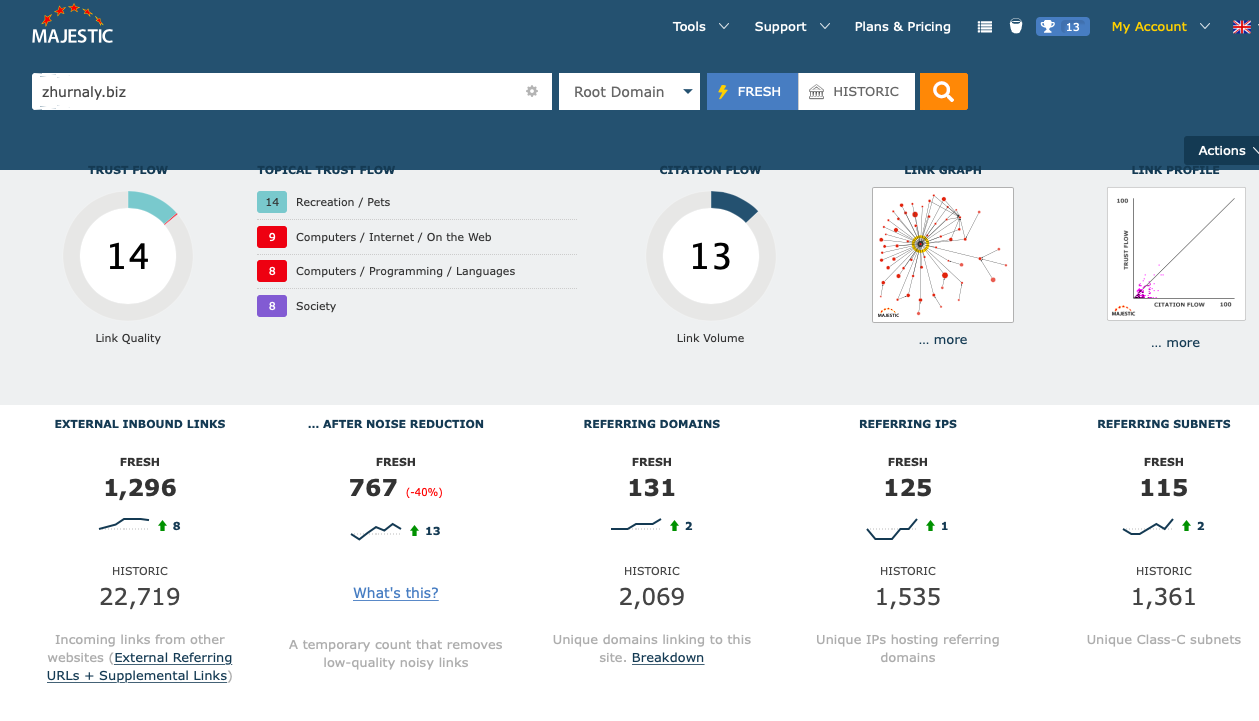1259x721 pixels.
Task: Click the "What's this?" link
Action: point(395,593)
